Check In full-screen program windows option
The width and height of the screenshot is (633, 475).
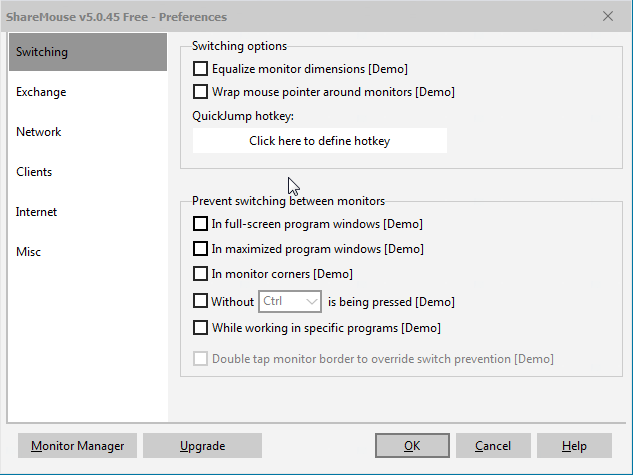201,224
